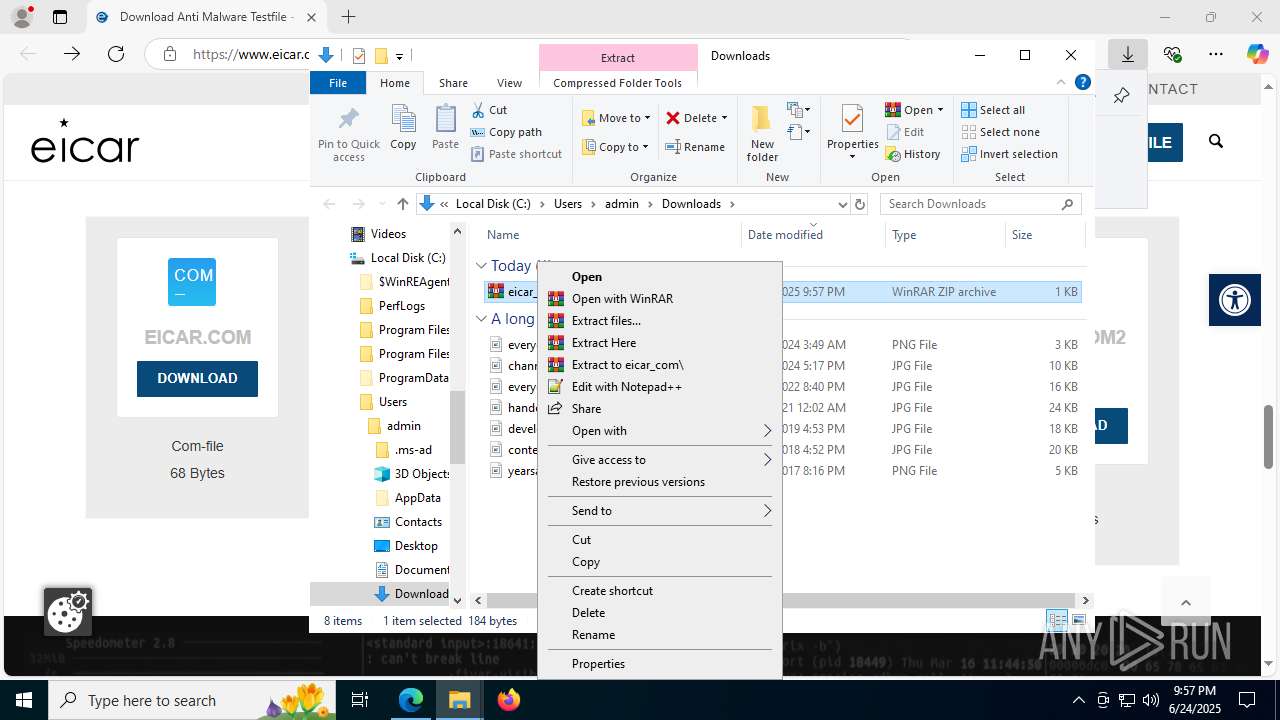1280x720 pixels.
Task: Switch to details view layout icon
Action: 1057,621
